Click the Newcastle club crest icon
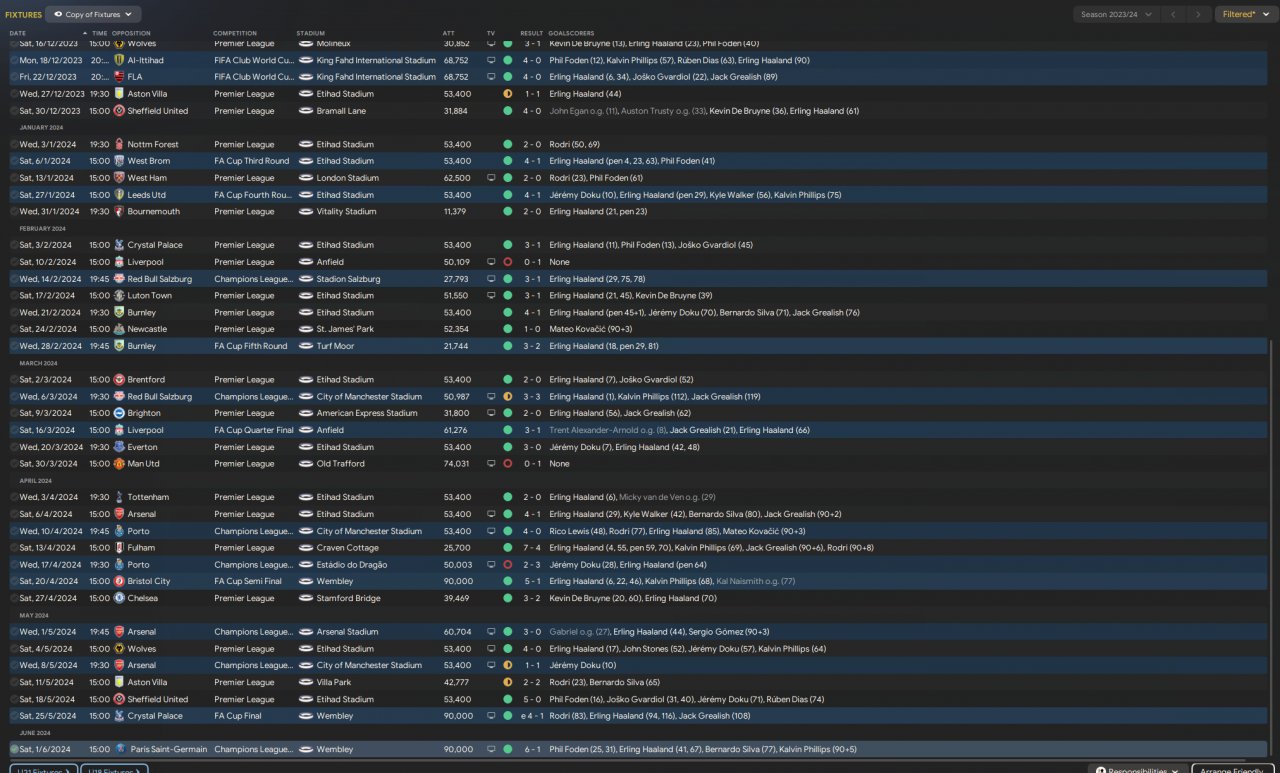Screen dimensions: 1280x773 119,329
